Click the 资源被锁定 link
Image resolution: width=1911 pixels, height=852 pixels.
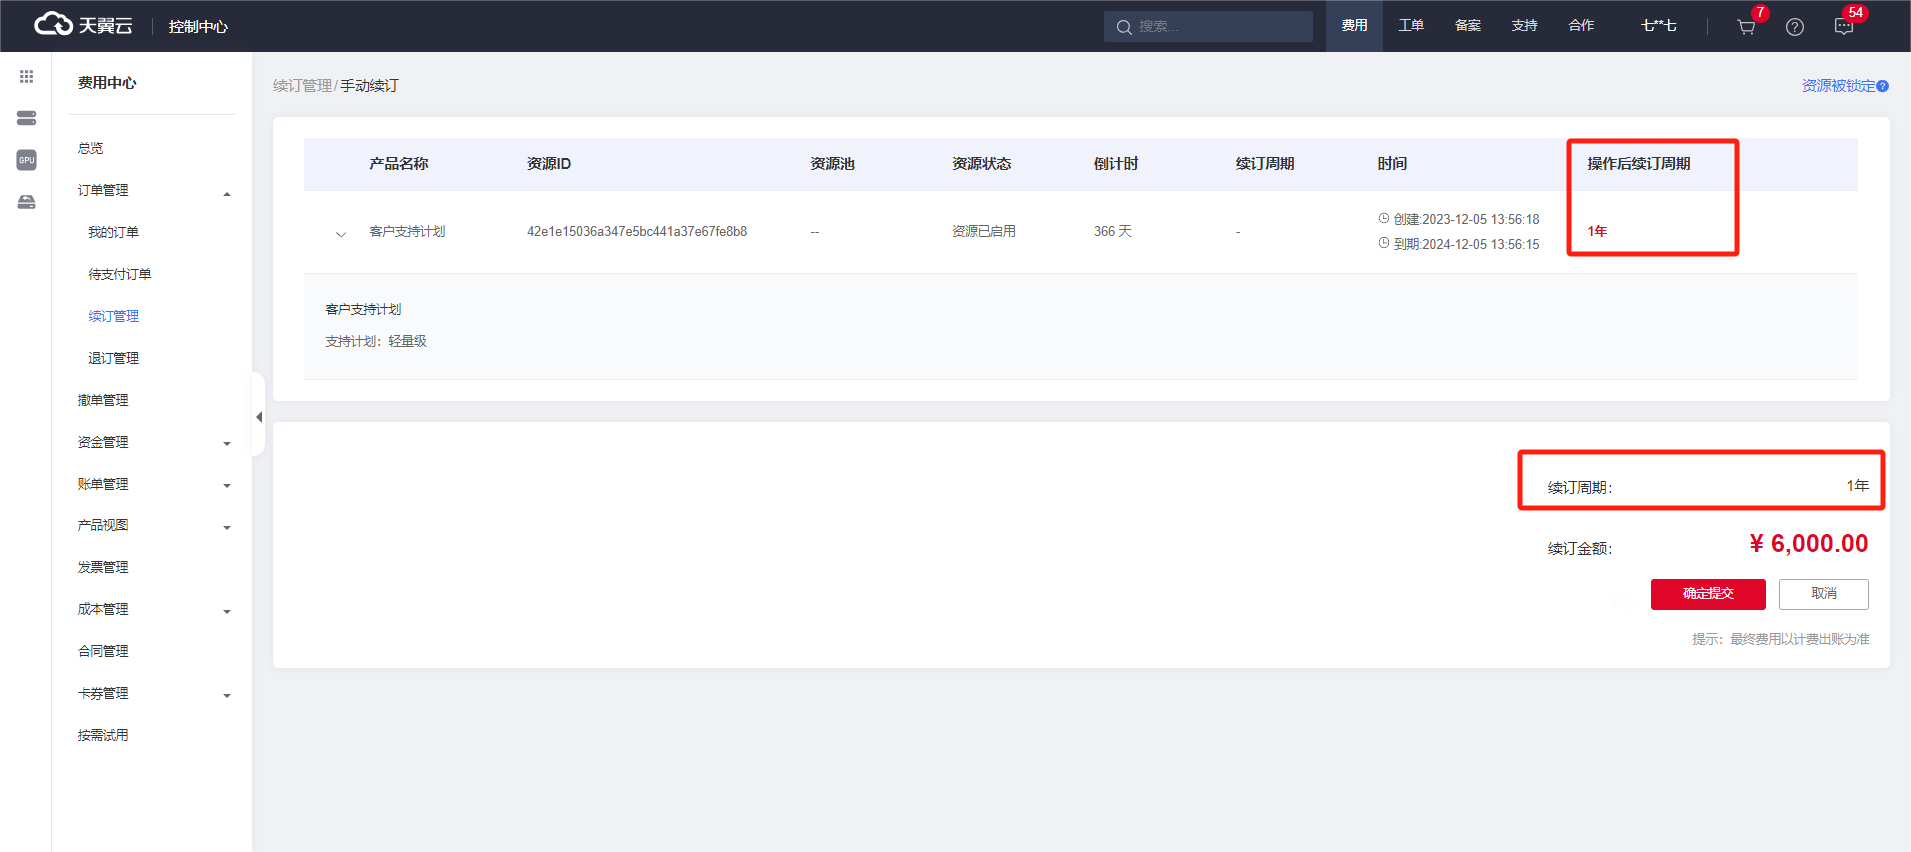[x=1838, y=86]
